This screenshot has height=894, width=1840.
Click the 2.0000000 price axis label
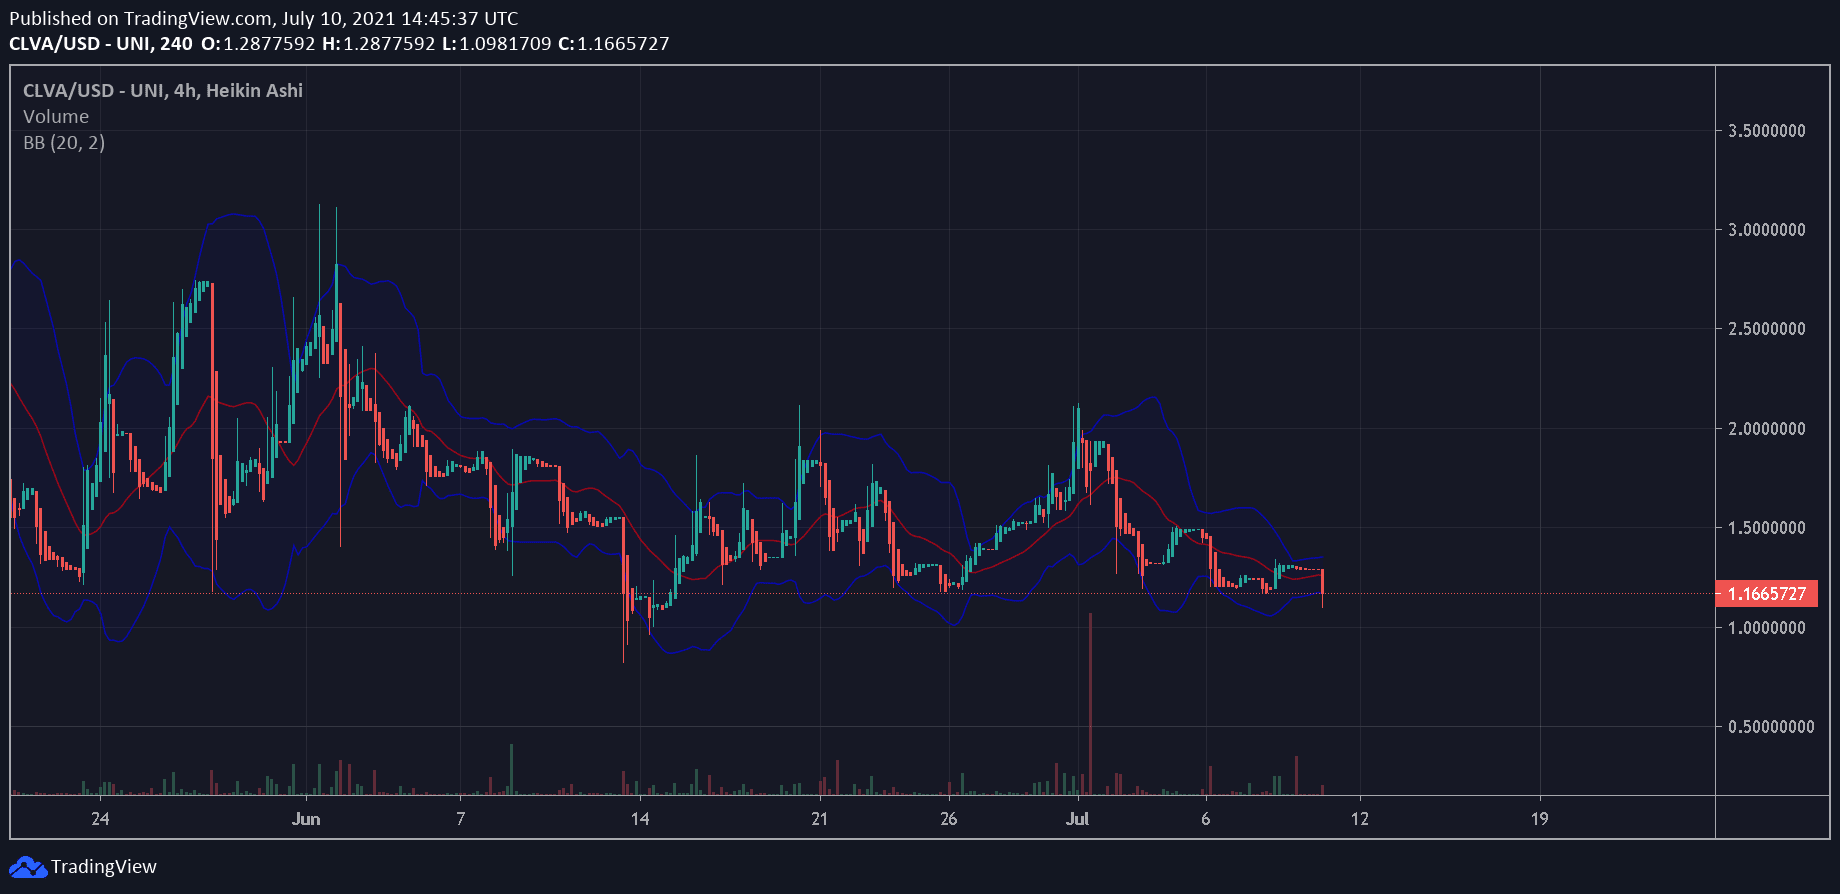coord(1766,429)
